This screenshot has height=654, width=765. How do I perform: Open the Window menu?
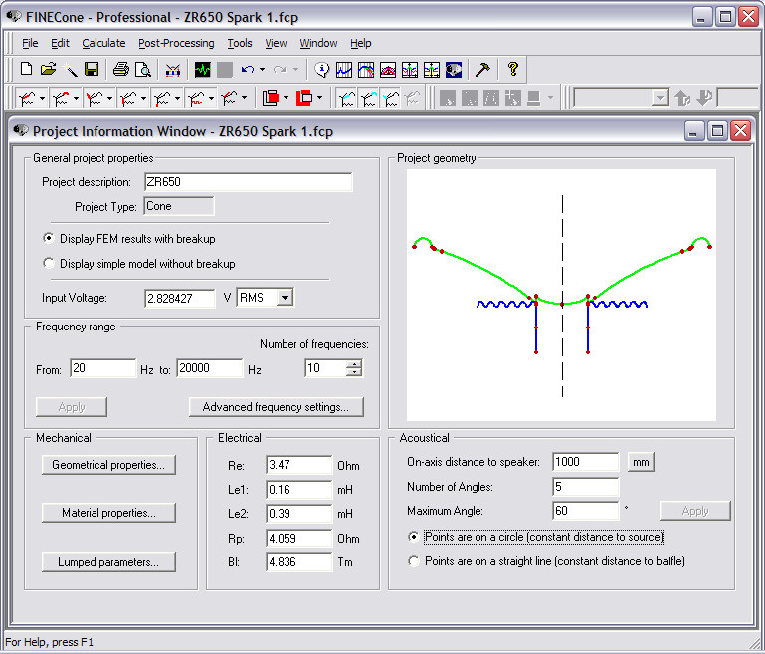pyautogui.click(x=318, y=43)
